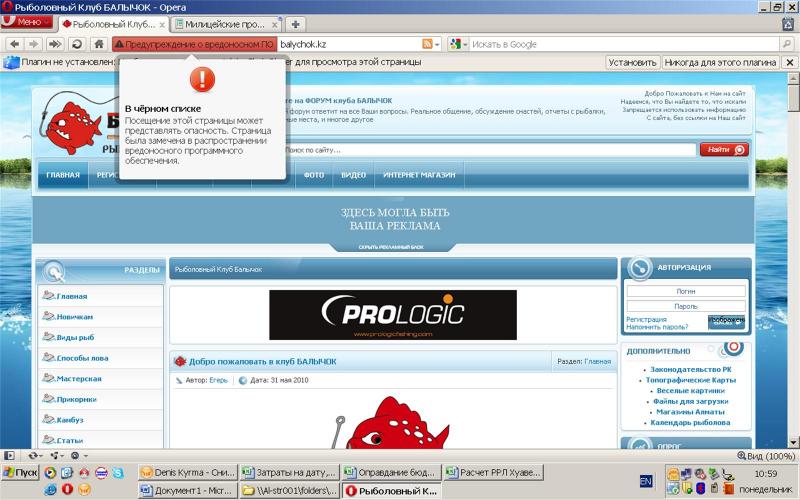Image resolution: width=800 pixels, height=500 pixels.
Task: Switch to the Милицейские про... tab
Action: [x=218, y=22]
